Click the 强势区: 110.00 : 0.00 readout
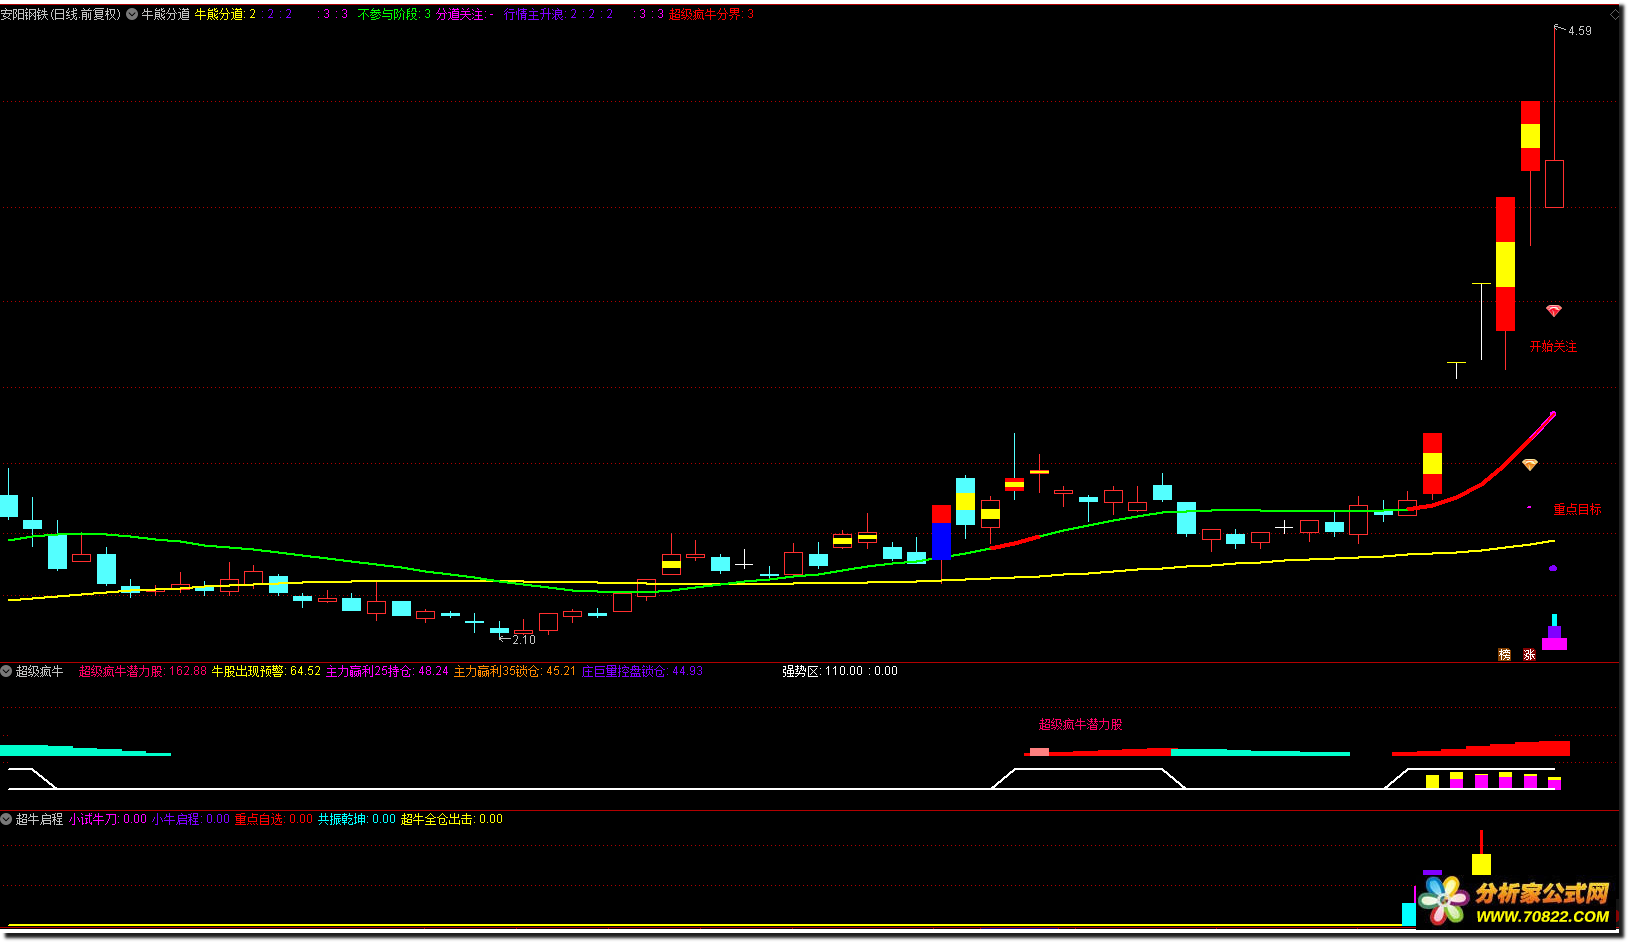 tap(840, 671)
